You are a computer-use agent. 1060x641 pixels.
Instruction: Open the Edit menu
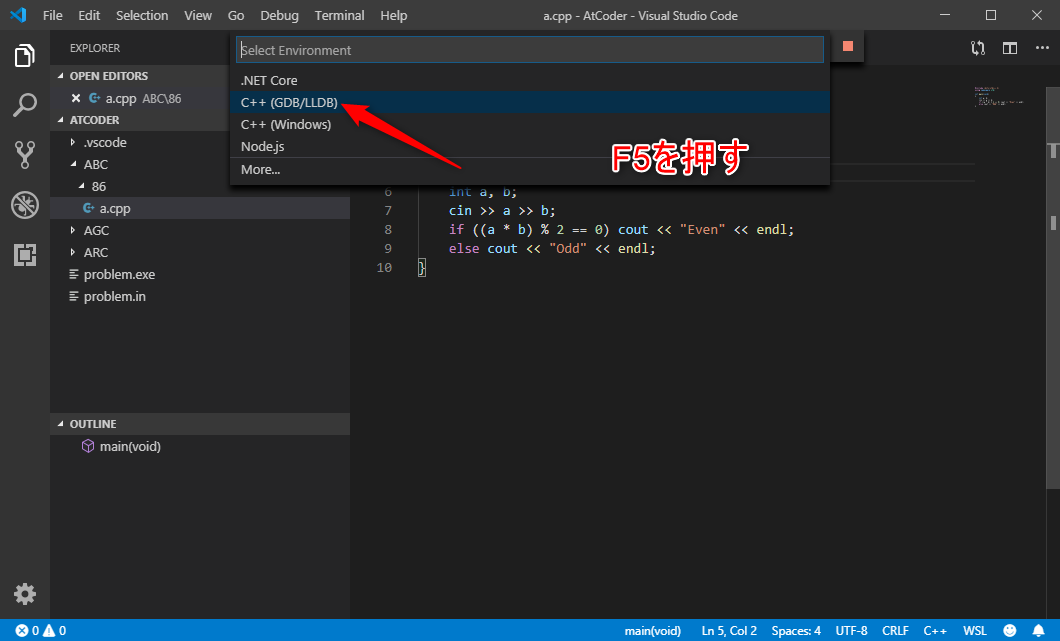pyautogui.click(x=89, y=16)
